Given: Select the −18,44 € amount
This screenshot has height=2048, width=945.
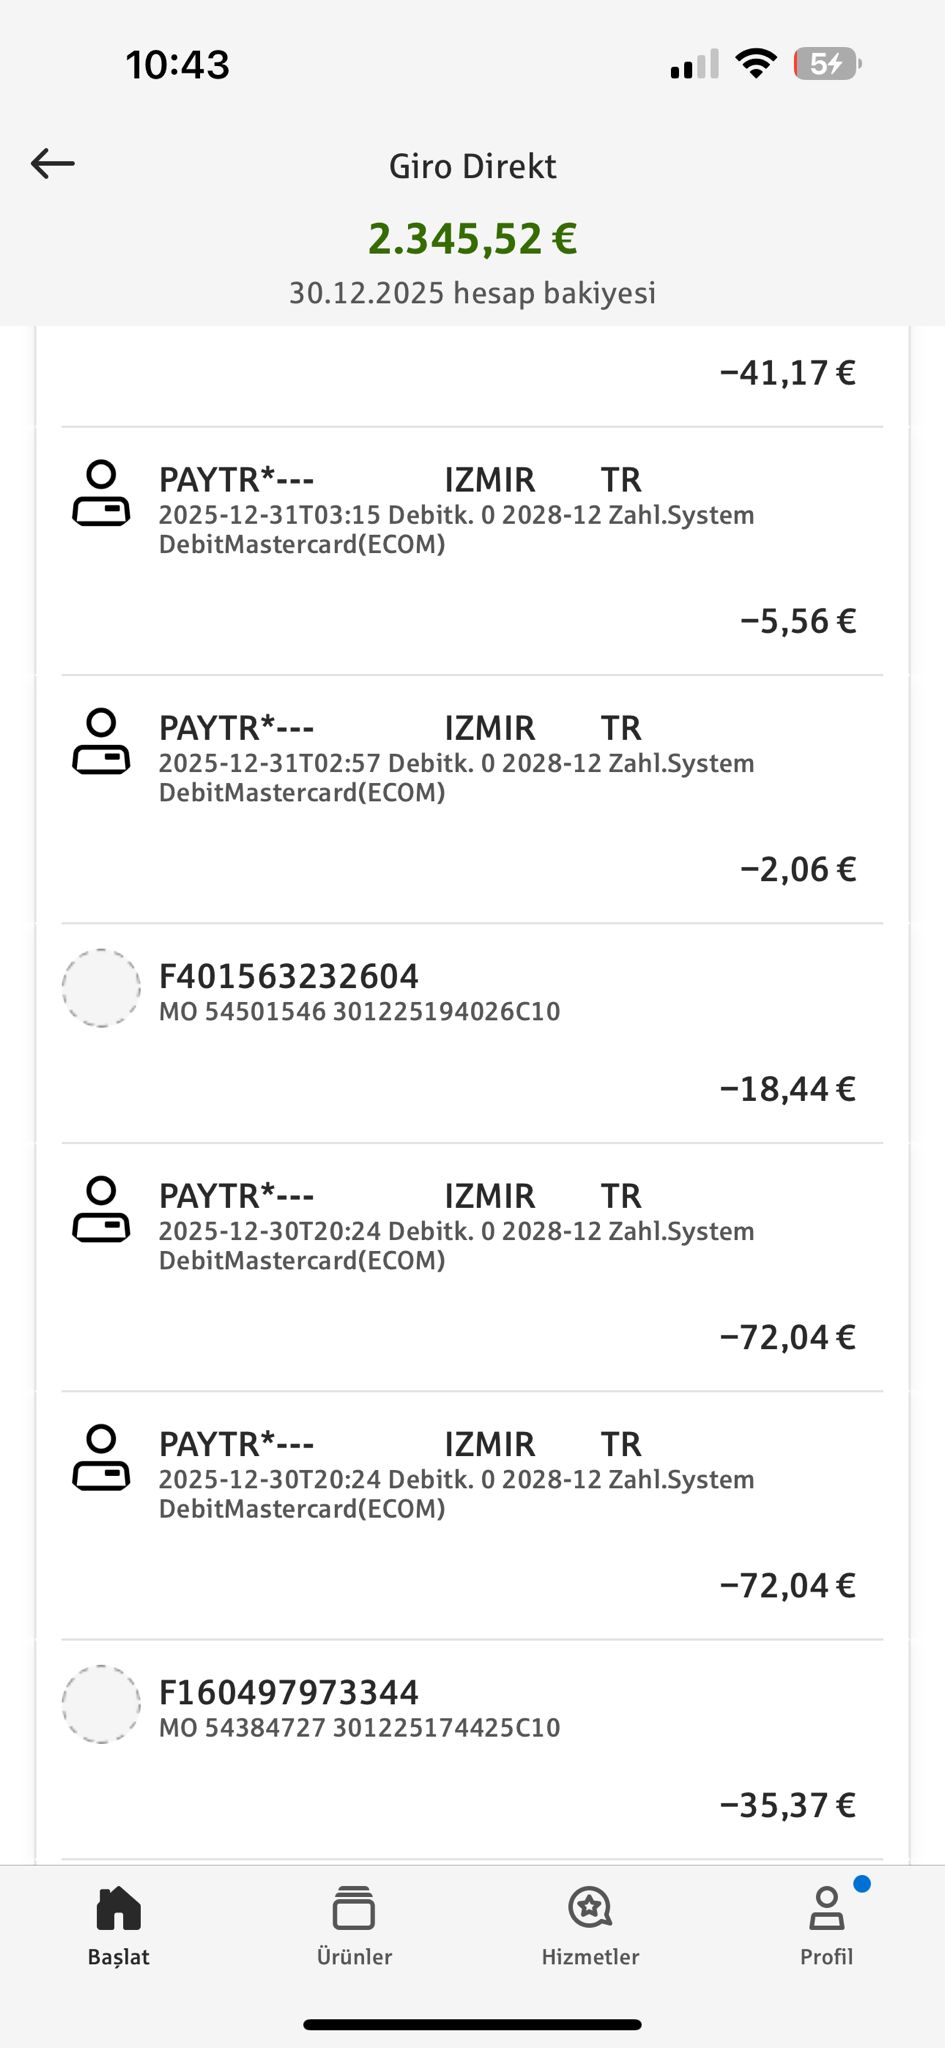Looking at the screenshot, I should pyautogui.click(x=788, y=1089).
